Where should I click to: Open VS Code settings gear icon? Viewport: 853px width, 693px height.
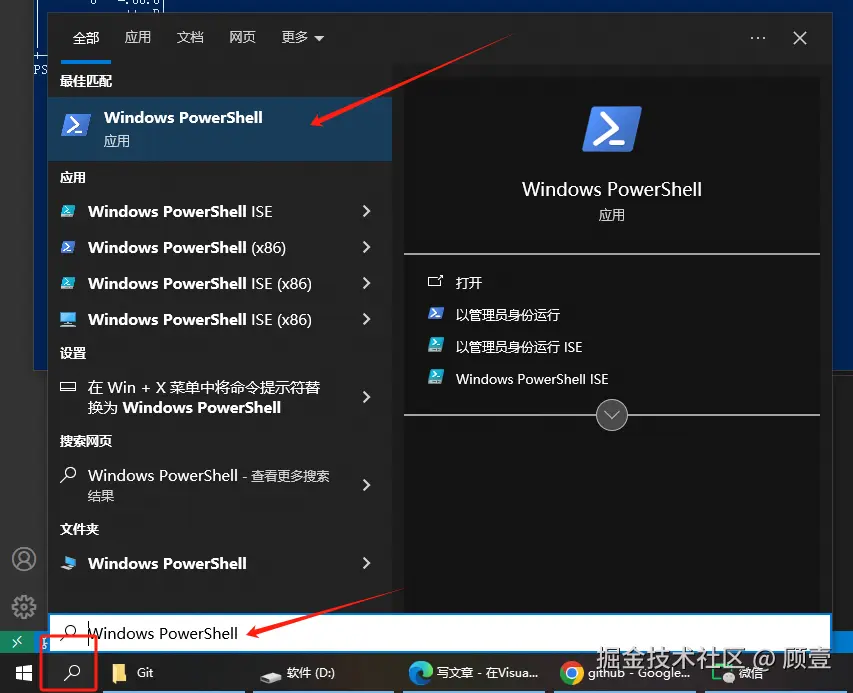24,607
